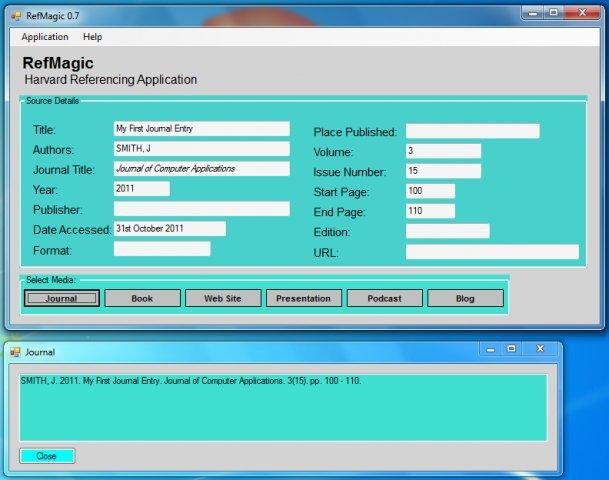
Task: Click the empty Publisher field
Action: 202,209
